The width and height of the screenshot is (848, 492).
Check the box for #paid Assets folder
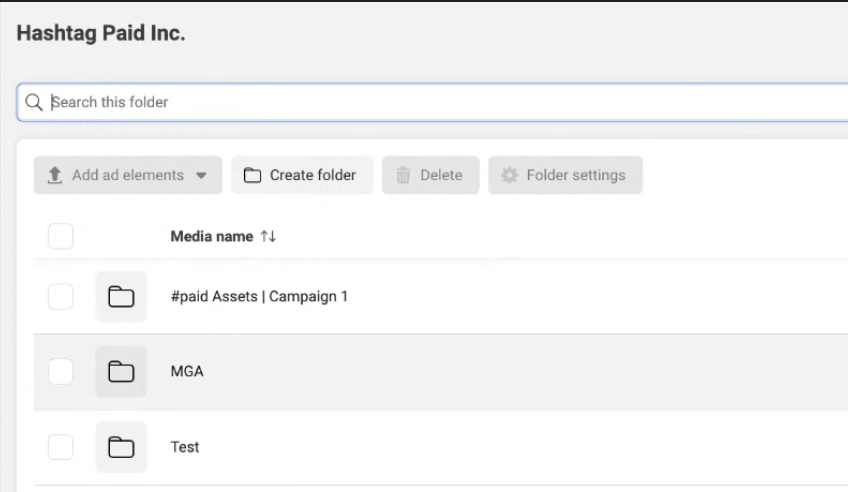coord(61,296)
